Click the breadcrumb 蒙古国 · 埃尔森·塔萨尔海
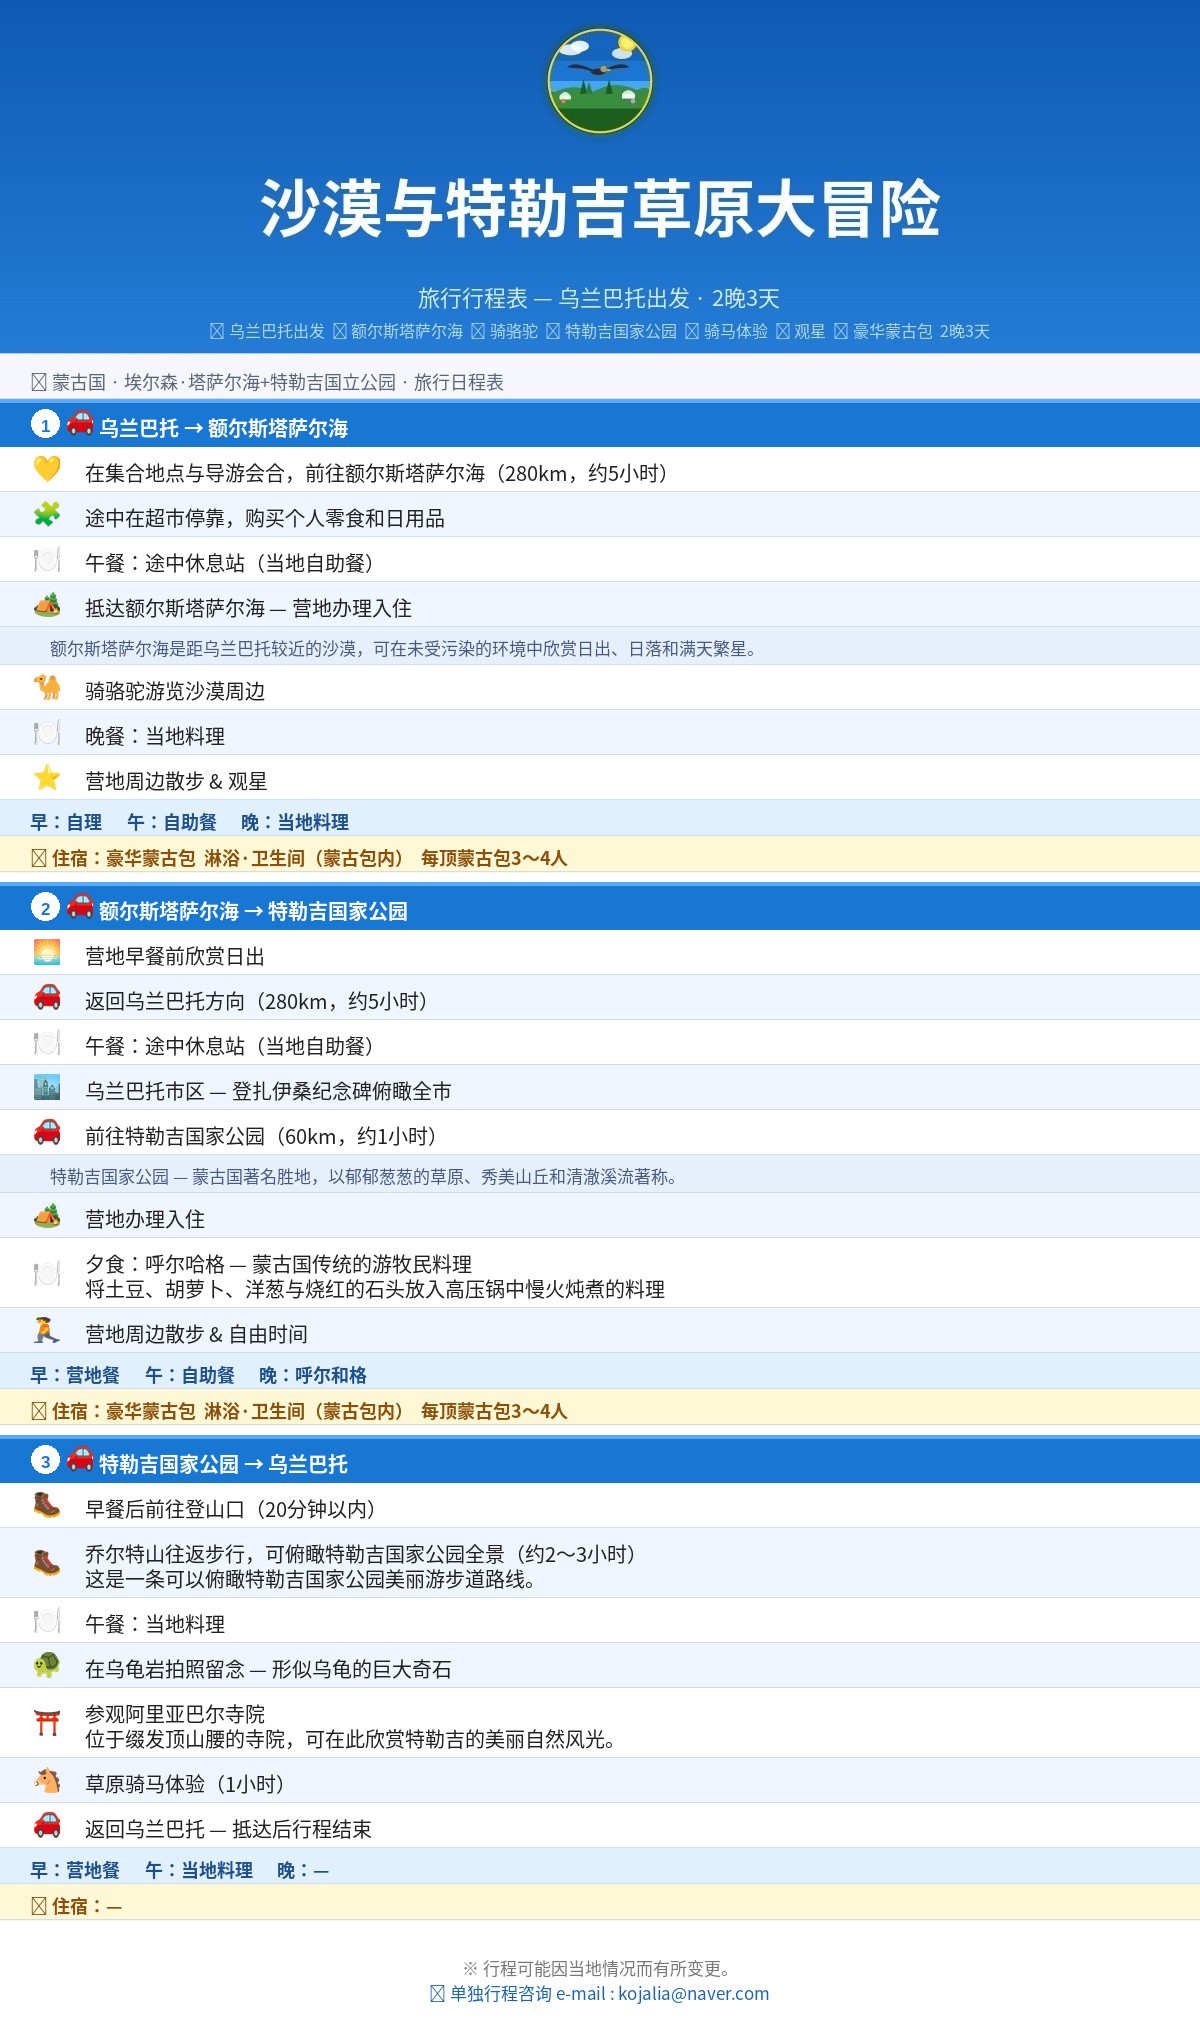Image resolution: width=1200 pixels, height=2020 pixels. 268,382
